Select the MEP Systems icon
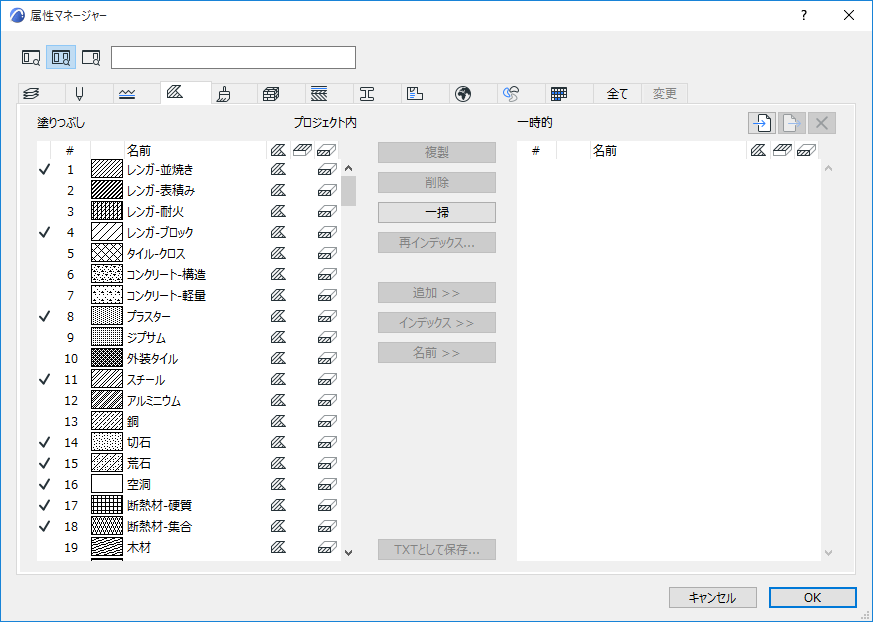 point(512,93)
